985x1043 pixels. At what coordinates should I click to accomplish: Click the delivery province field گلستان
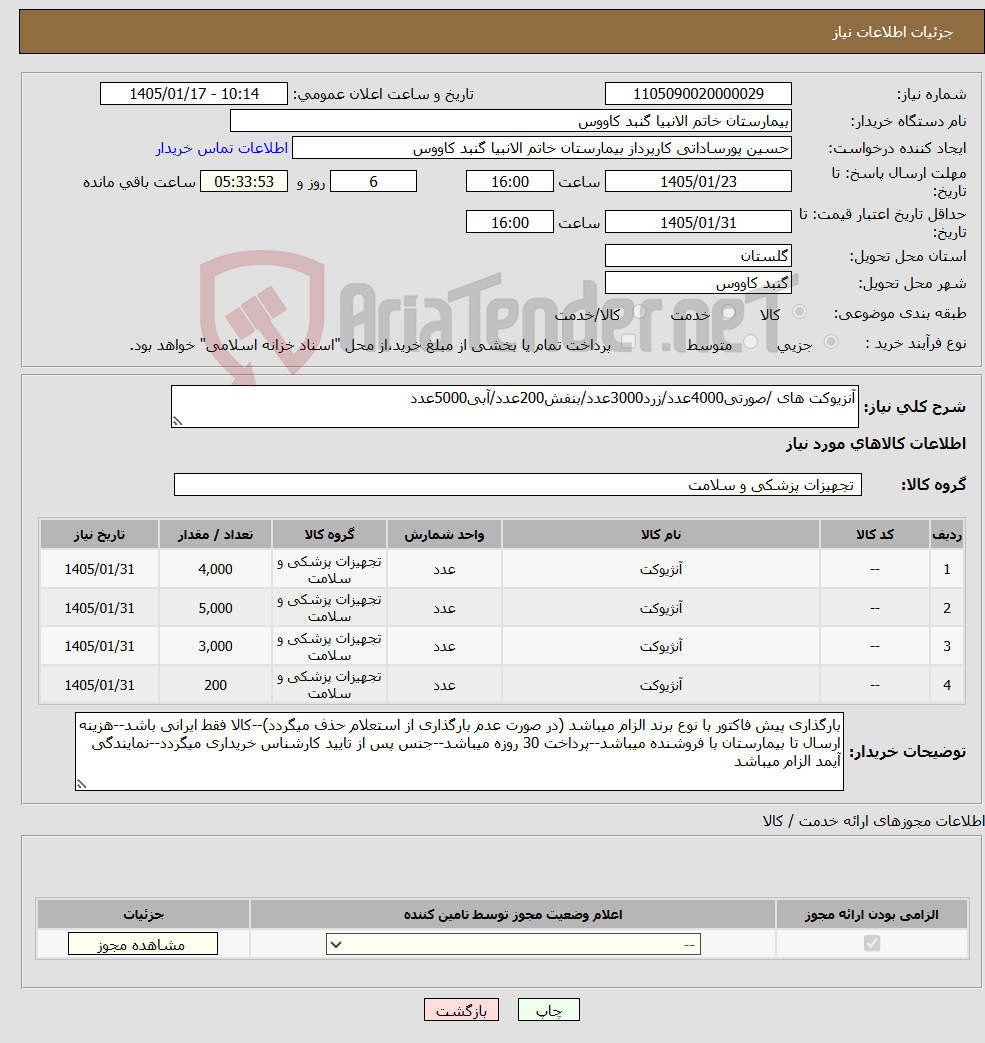pyautogui.click(x=698, y=255)
